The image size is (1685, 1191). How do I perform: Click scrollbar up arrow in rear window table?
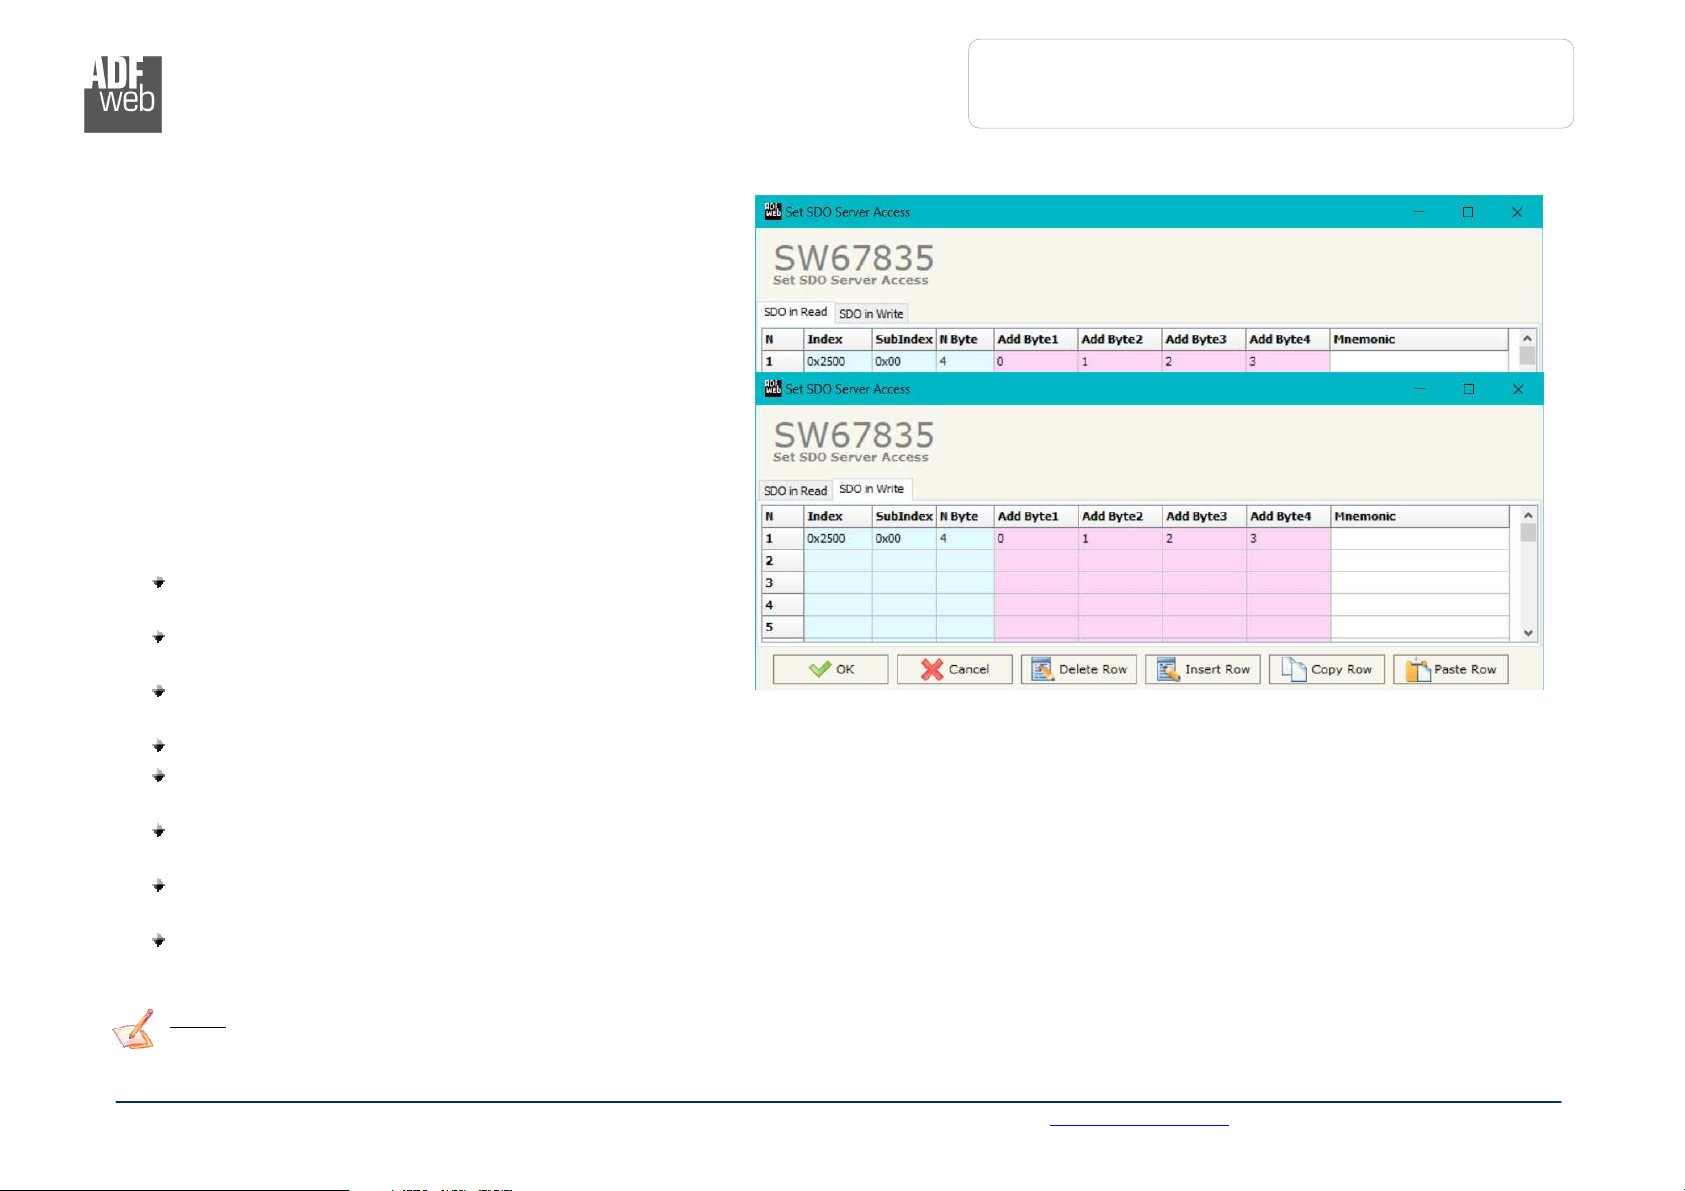(x=1527, y=339)
